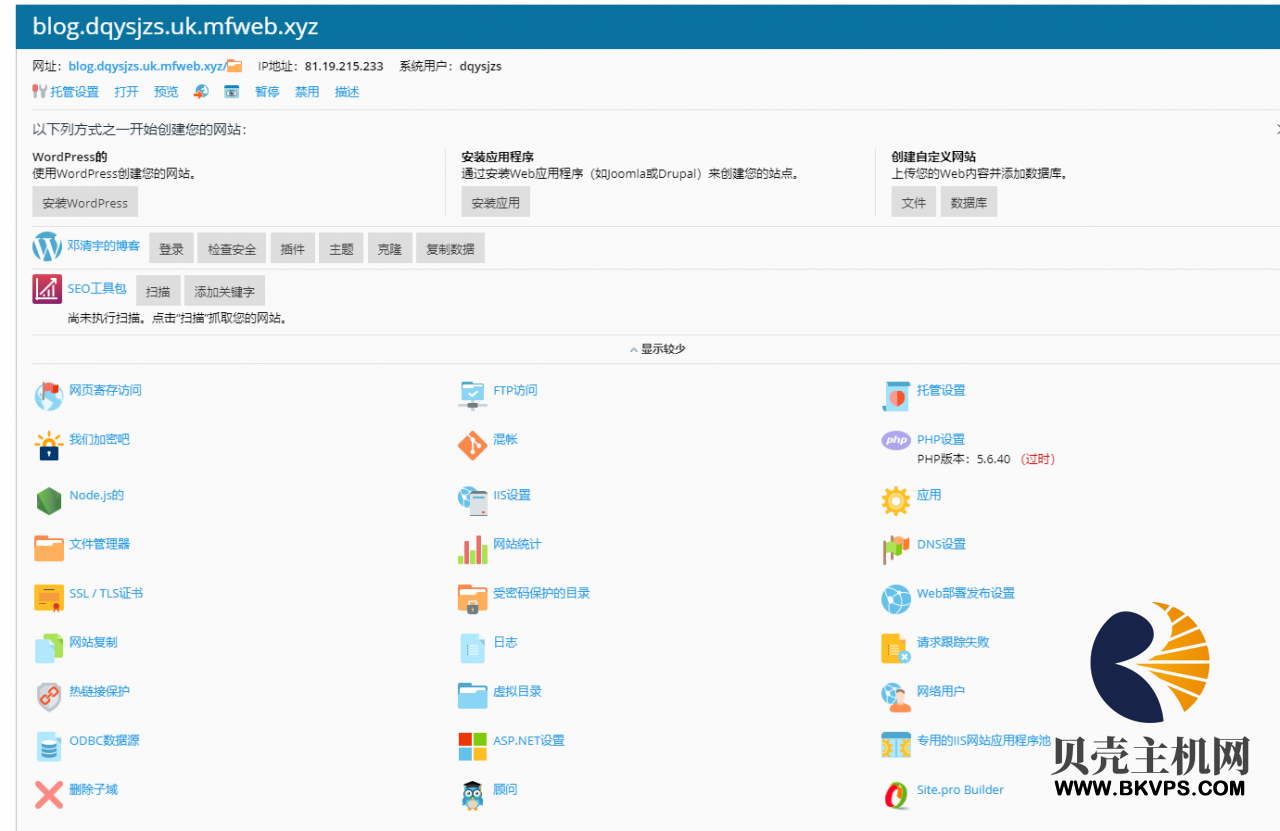The height and width of the screenshot is (831, 1280).
Task: Click the 我们加密吧 Let's Encrypt icon
Action: click(x=49, y=447)
